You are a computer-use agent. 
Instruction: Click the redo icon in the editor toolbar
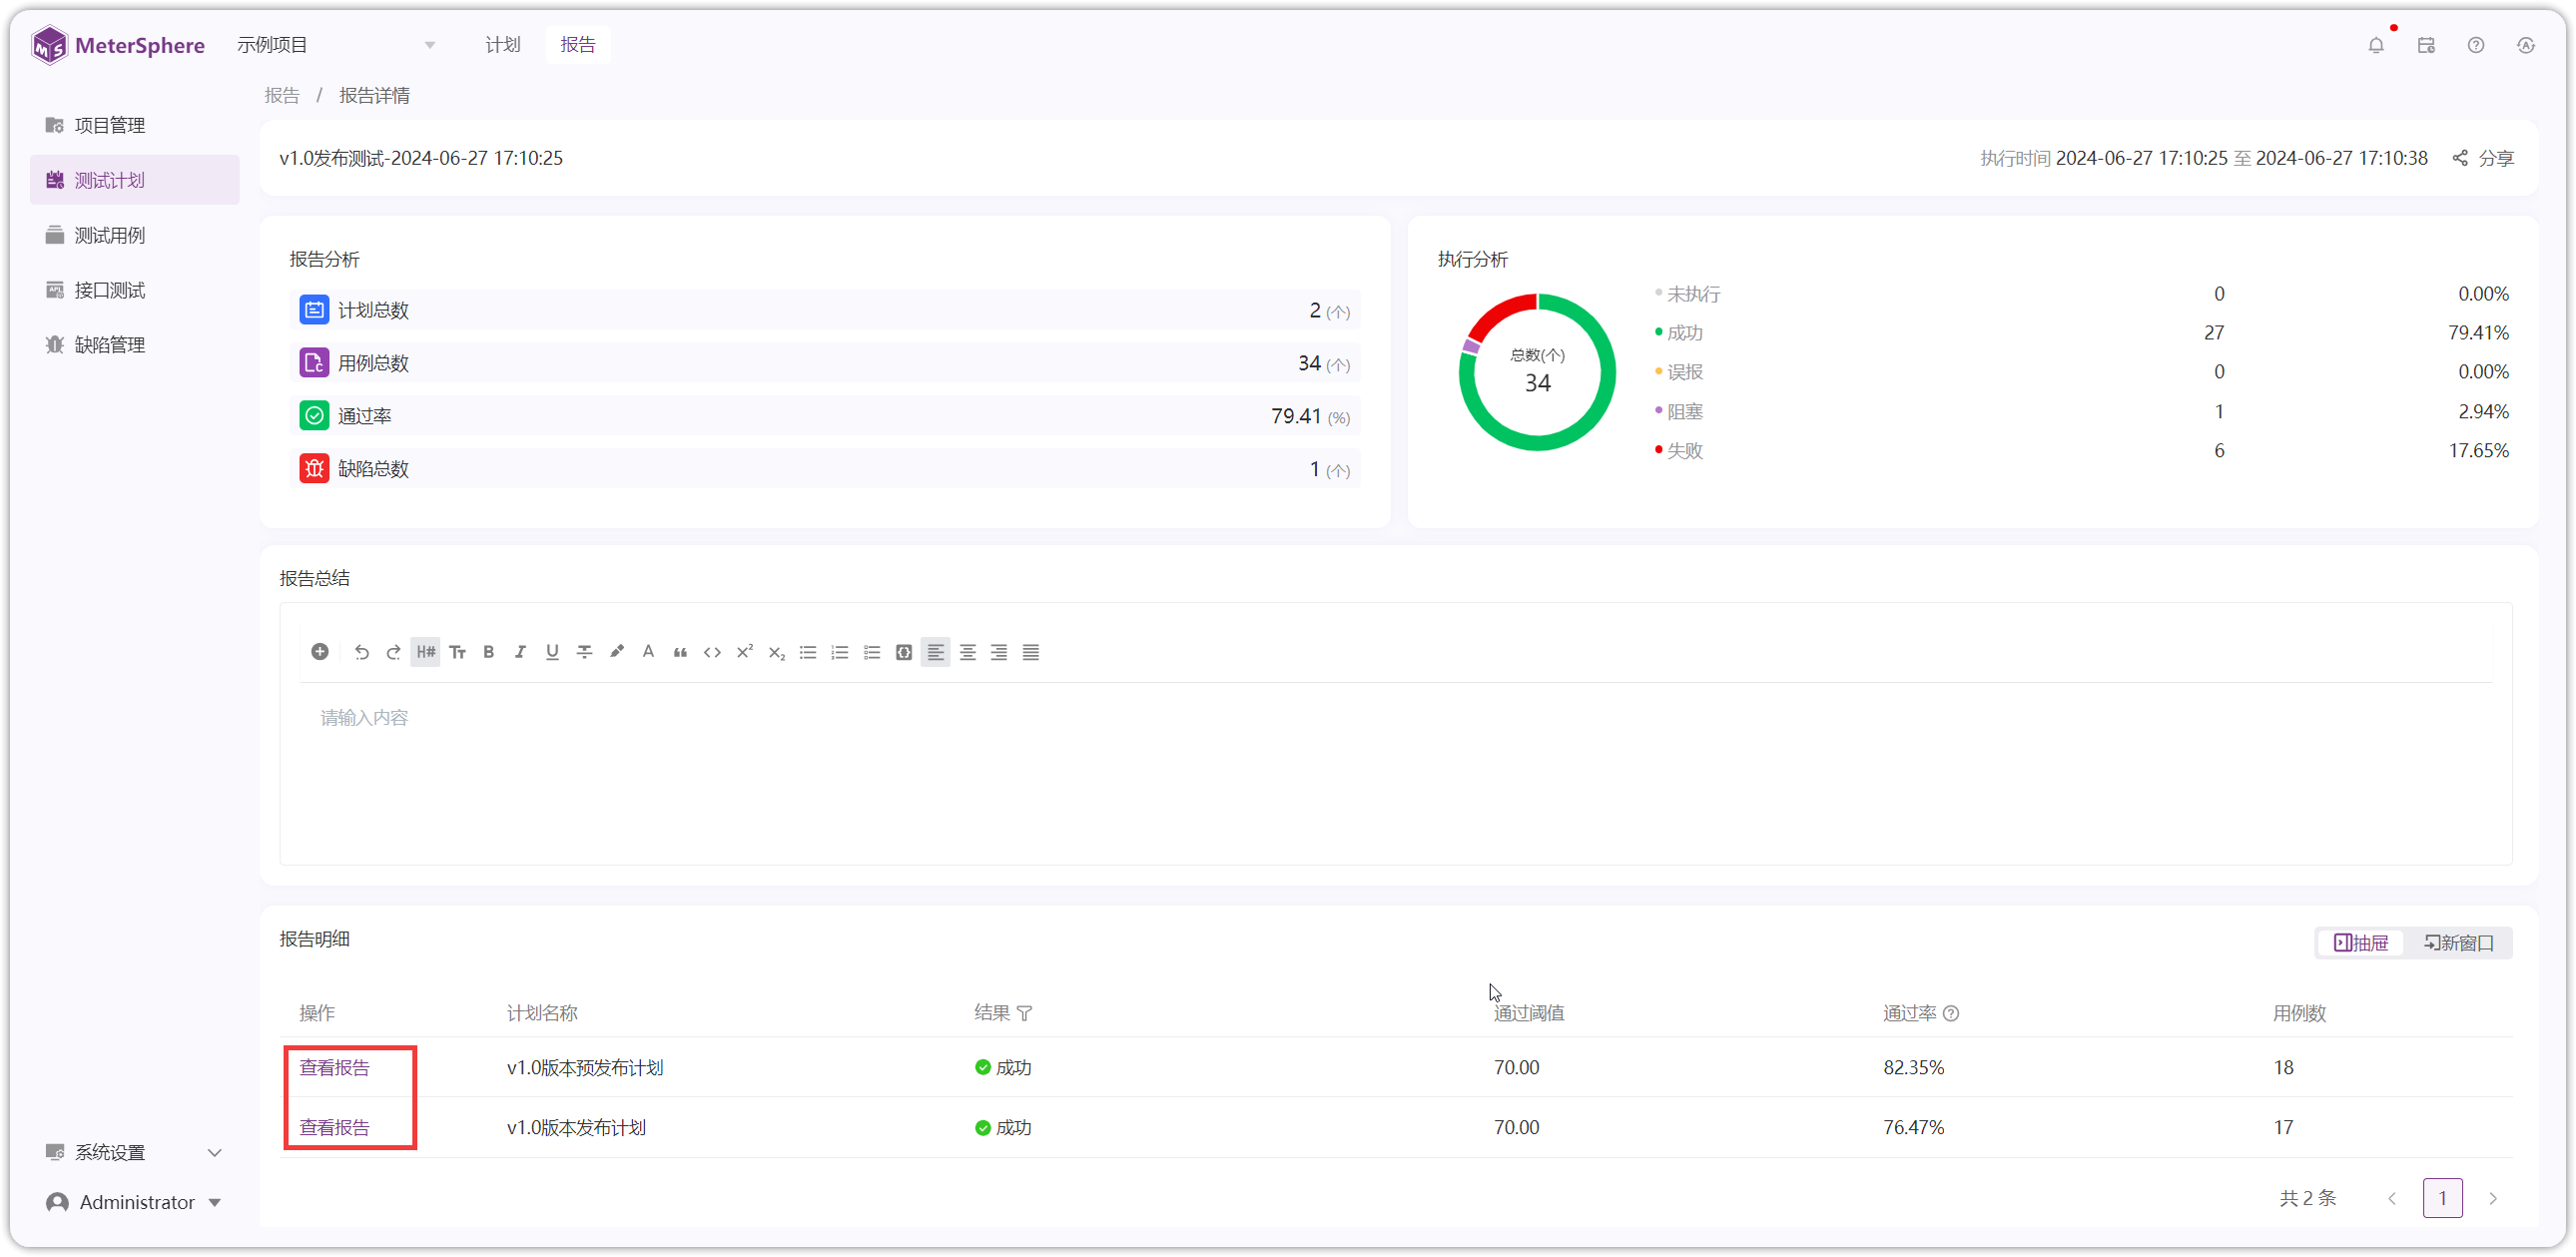pos(394,652)
